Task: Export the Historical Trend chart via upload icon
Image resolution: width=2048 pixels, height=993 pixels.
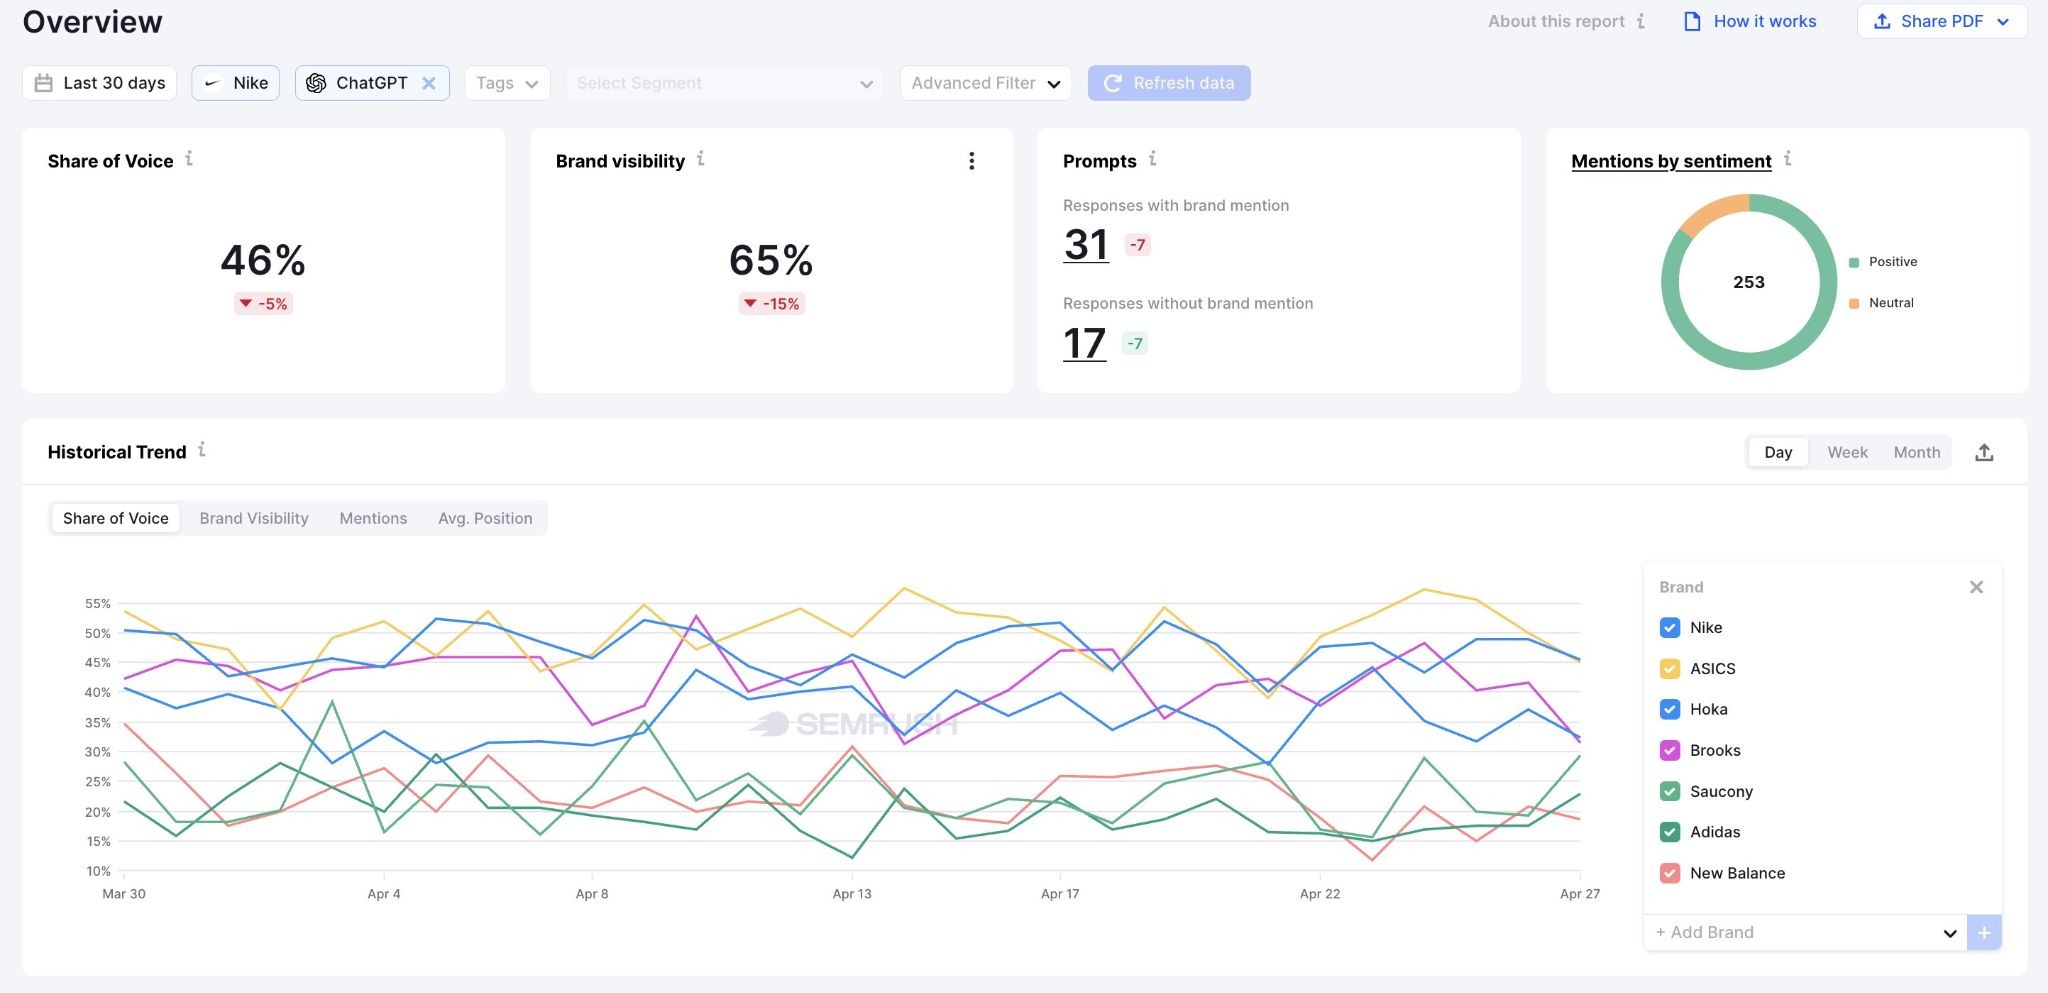Action: pos(1984,453)
